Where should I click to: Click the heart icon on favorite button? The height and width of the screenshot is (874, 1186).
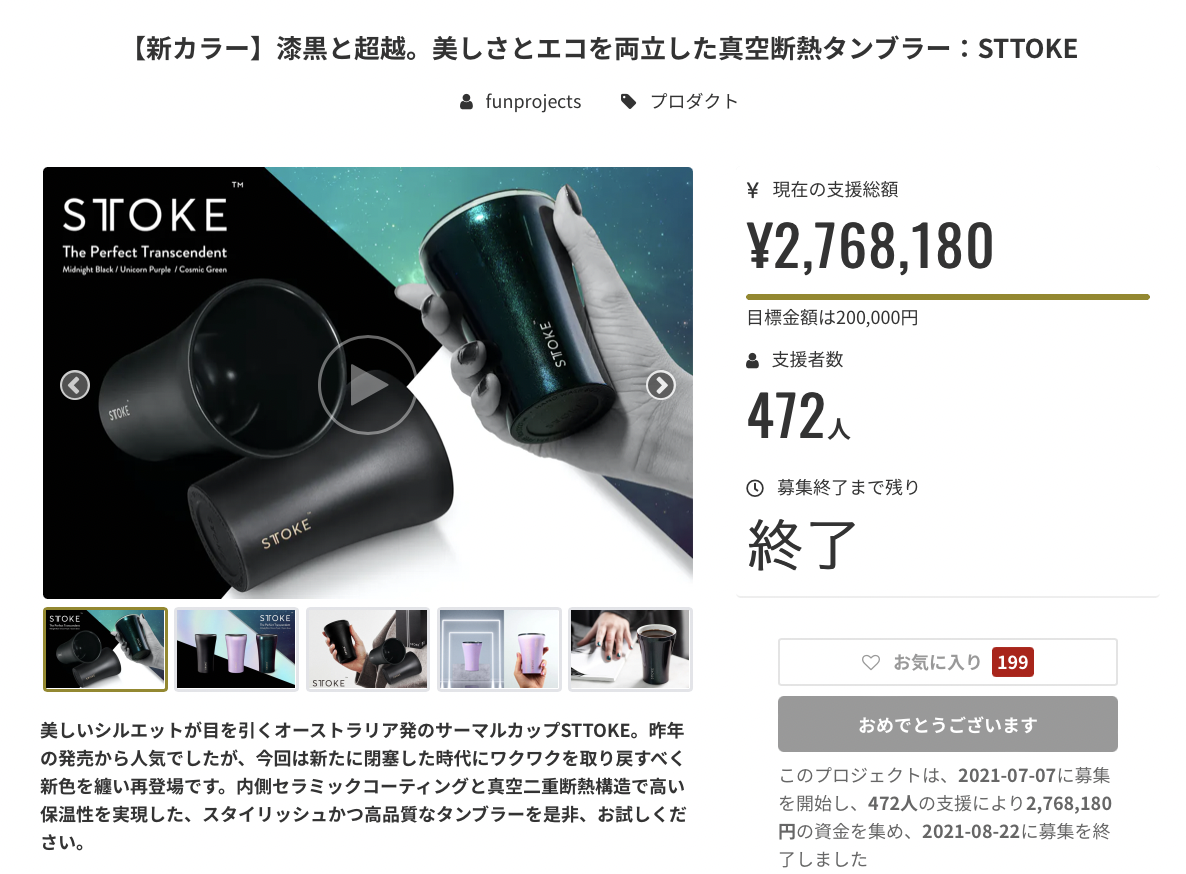point(871,662)
